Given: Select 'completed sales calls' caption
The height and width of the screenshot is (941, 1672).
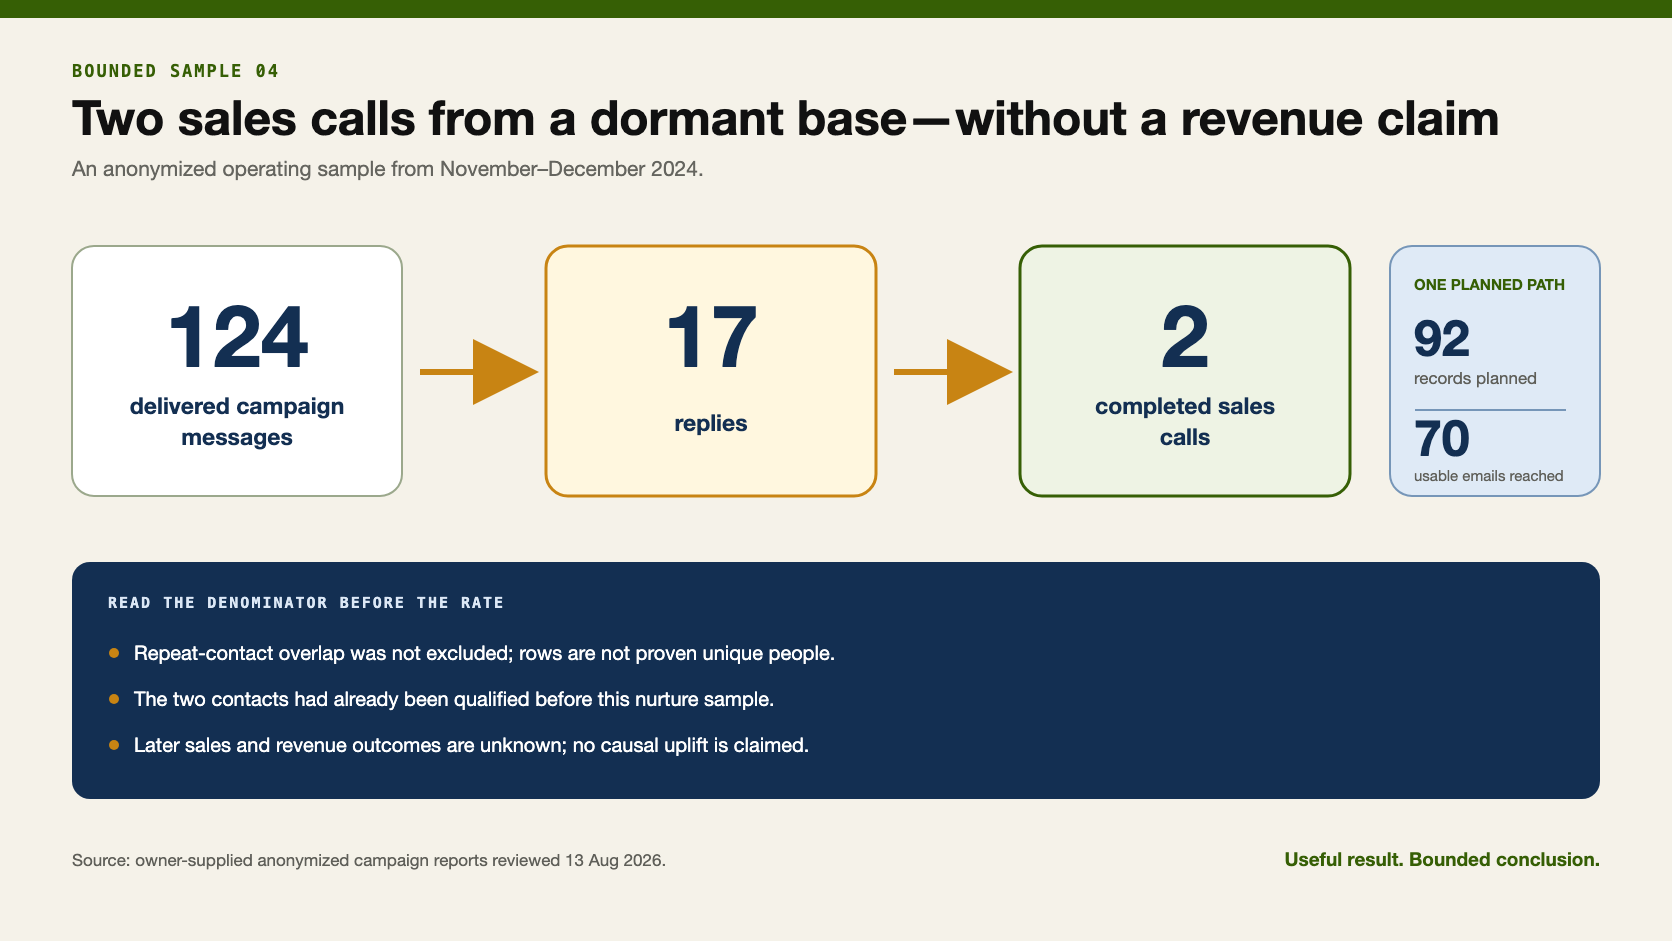Looking at the screenshot, I should 1185,422.
